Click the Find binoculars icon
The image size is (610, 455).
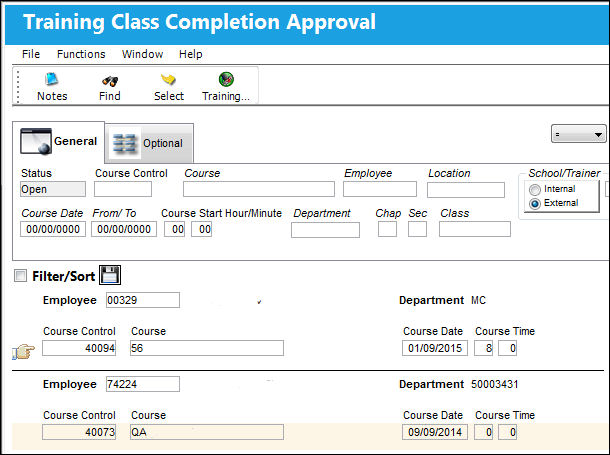pos(110,80)
